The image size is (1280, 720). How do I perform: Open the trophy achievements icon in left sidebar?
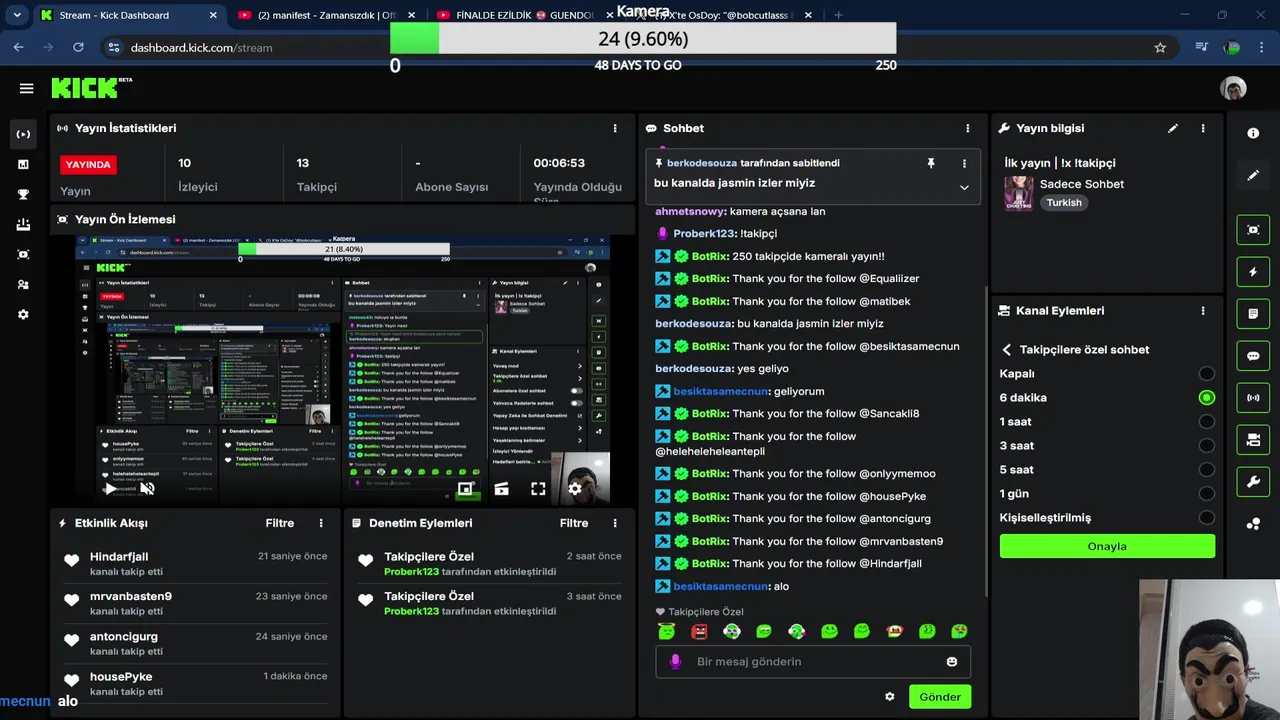tap(24, 194)
